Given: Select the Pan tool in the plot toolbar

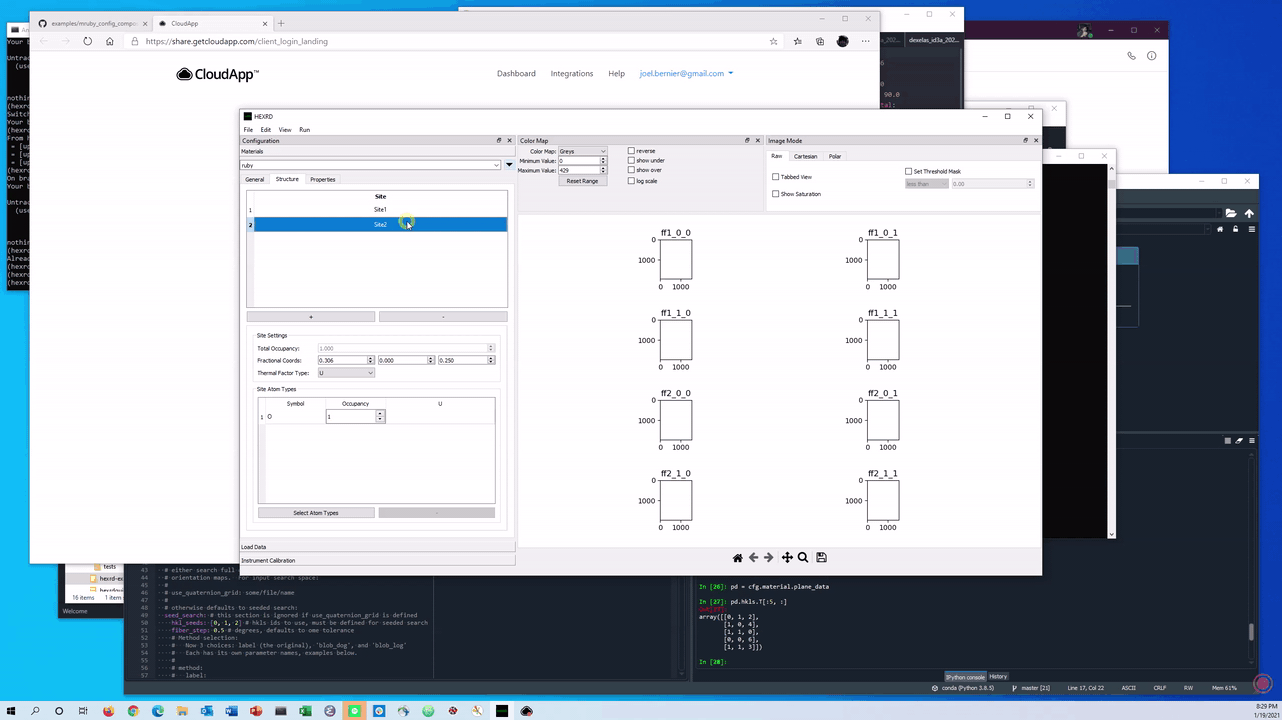Looking at the screenshot, I should (x=786, y=557).
